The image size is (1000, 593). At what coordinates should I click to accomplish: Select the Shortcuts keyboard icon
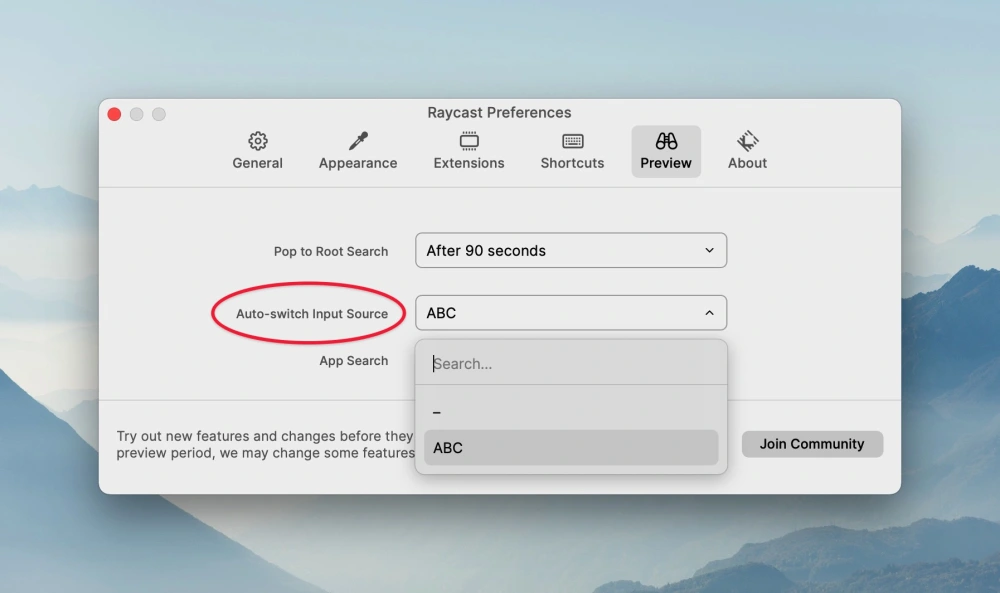[572, 140]
